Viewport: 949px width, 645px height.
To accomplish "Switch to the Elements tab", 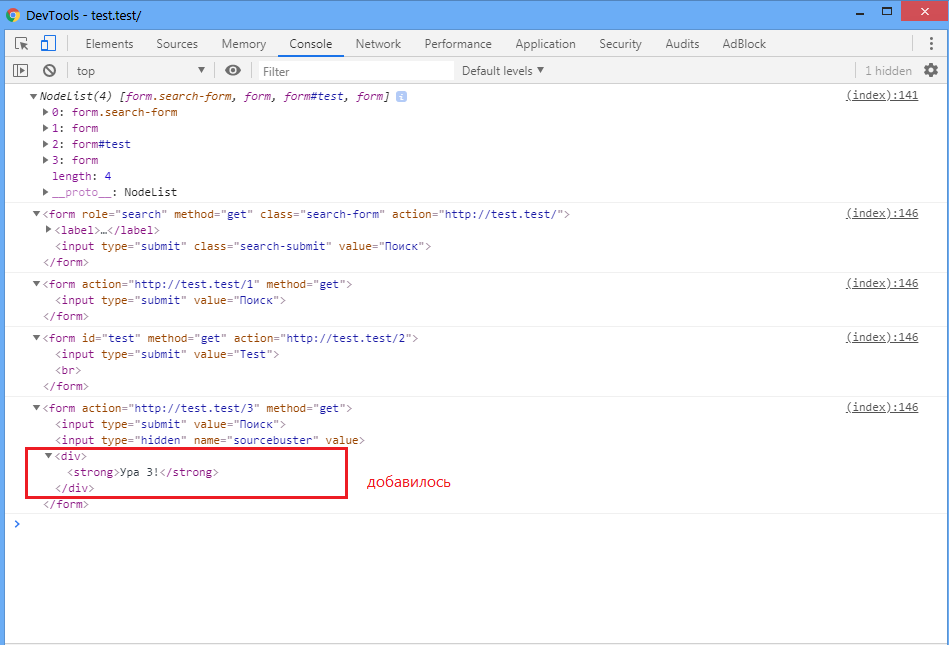I will [109, 44].
